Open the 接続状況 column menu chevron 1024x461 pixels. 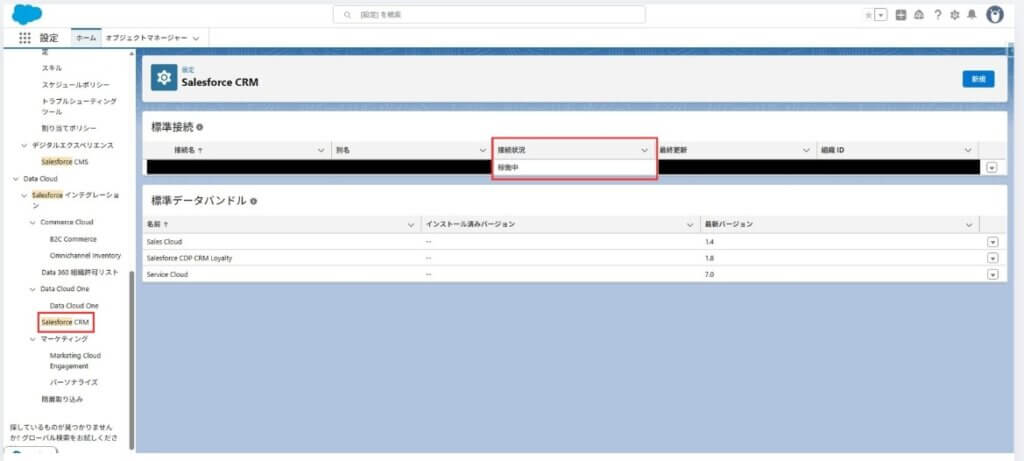645,150
